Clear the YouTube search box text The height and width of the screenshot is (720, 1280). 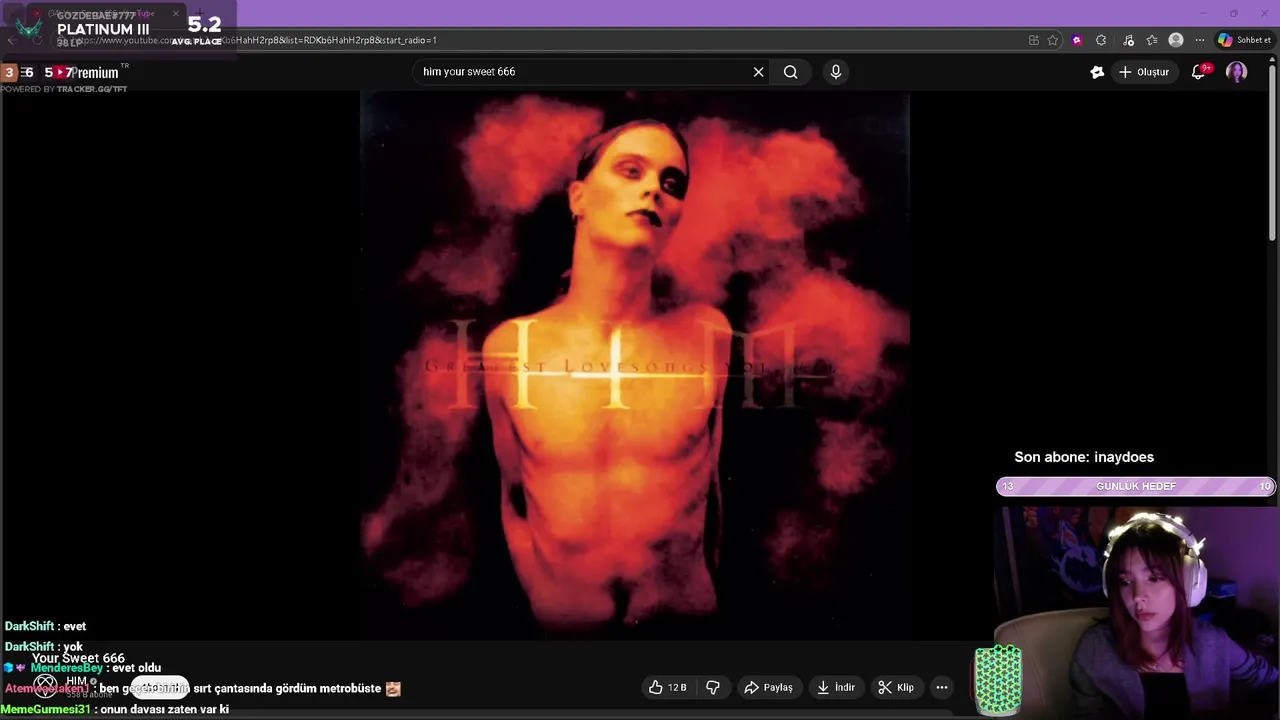[x=758, y=72]
